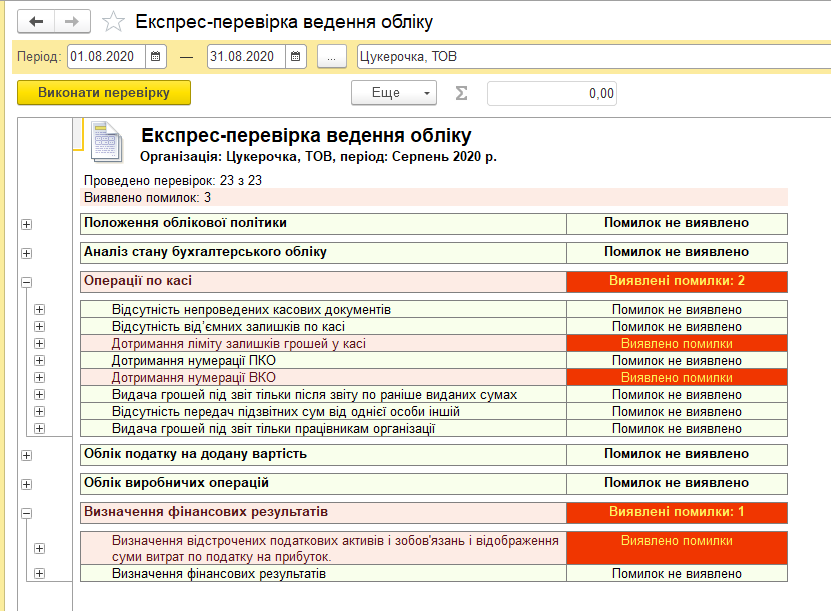Click the sigma sum icon
Viewport: 831px width, 611px height.
pyautogui.click(x=461, y=93)
